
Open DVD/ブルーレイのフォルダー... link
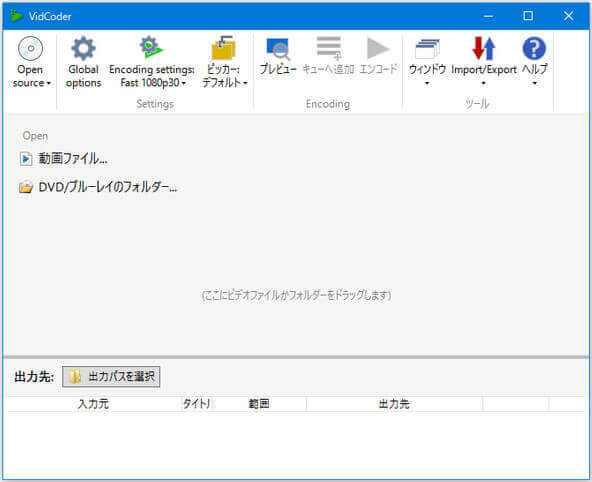[x=108, y=187]
